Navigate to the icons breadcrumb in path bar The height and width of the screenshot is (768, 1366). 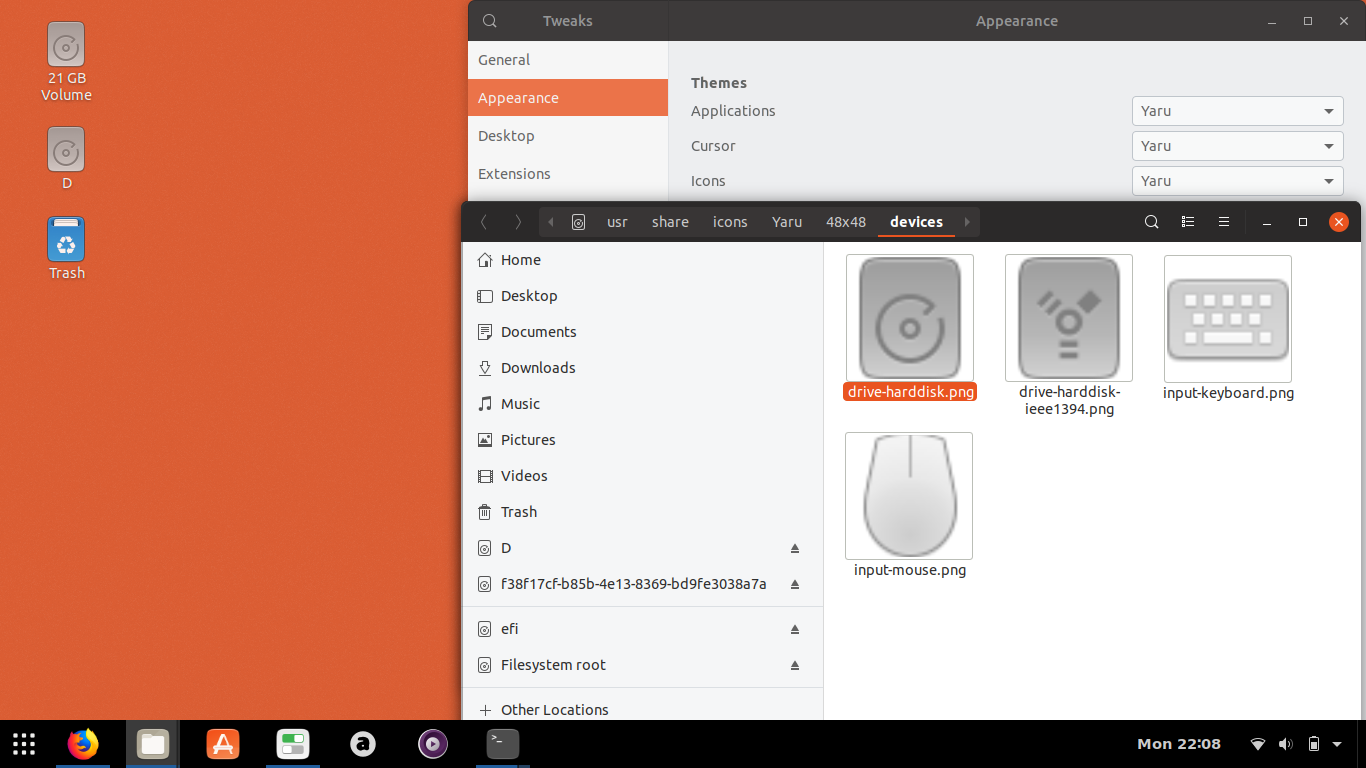730,222
